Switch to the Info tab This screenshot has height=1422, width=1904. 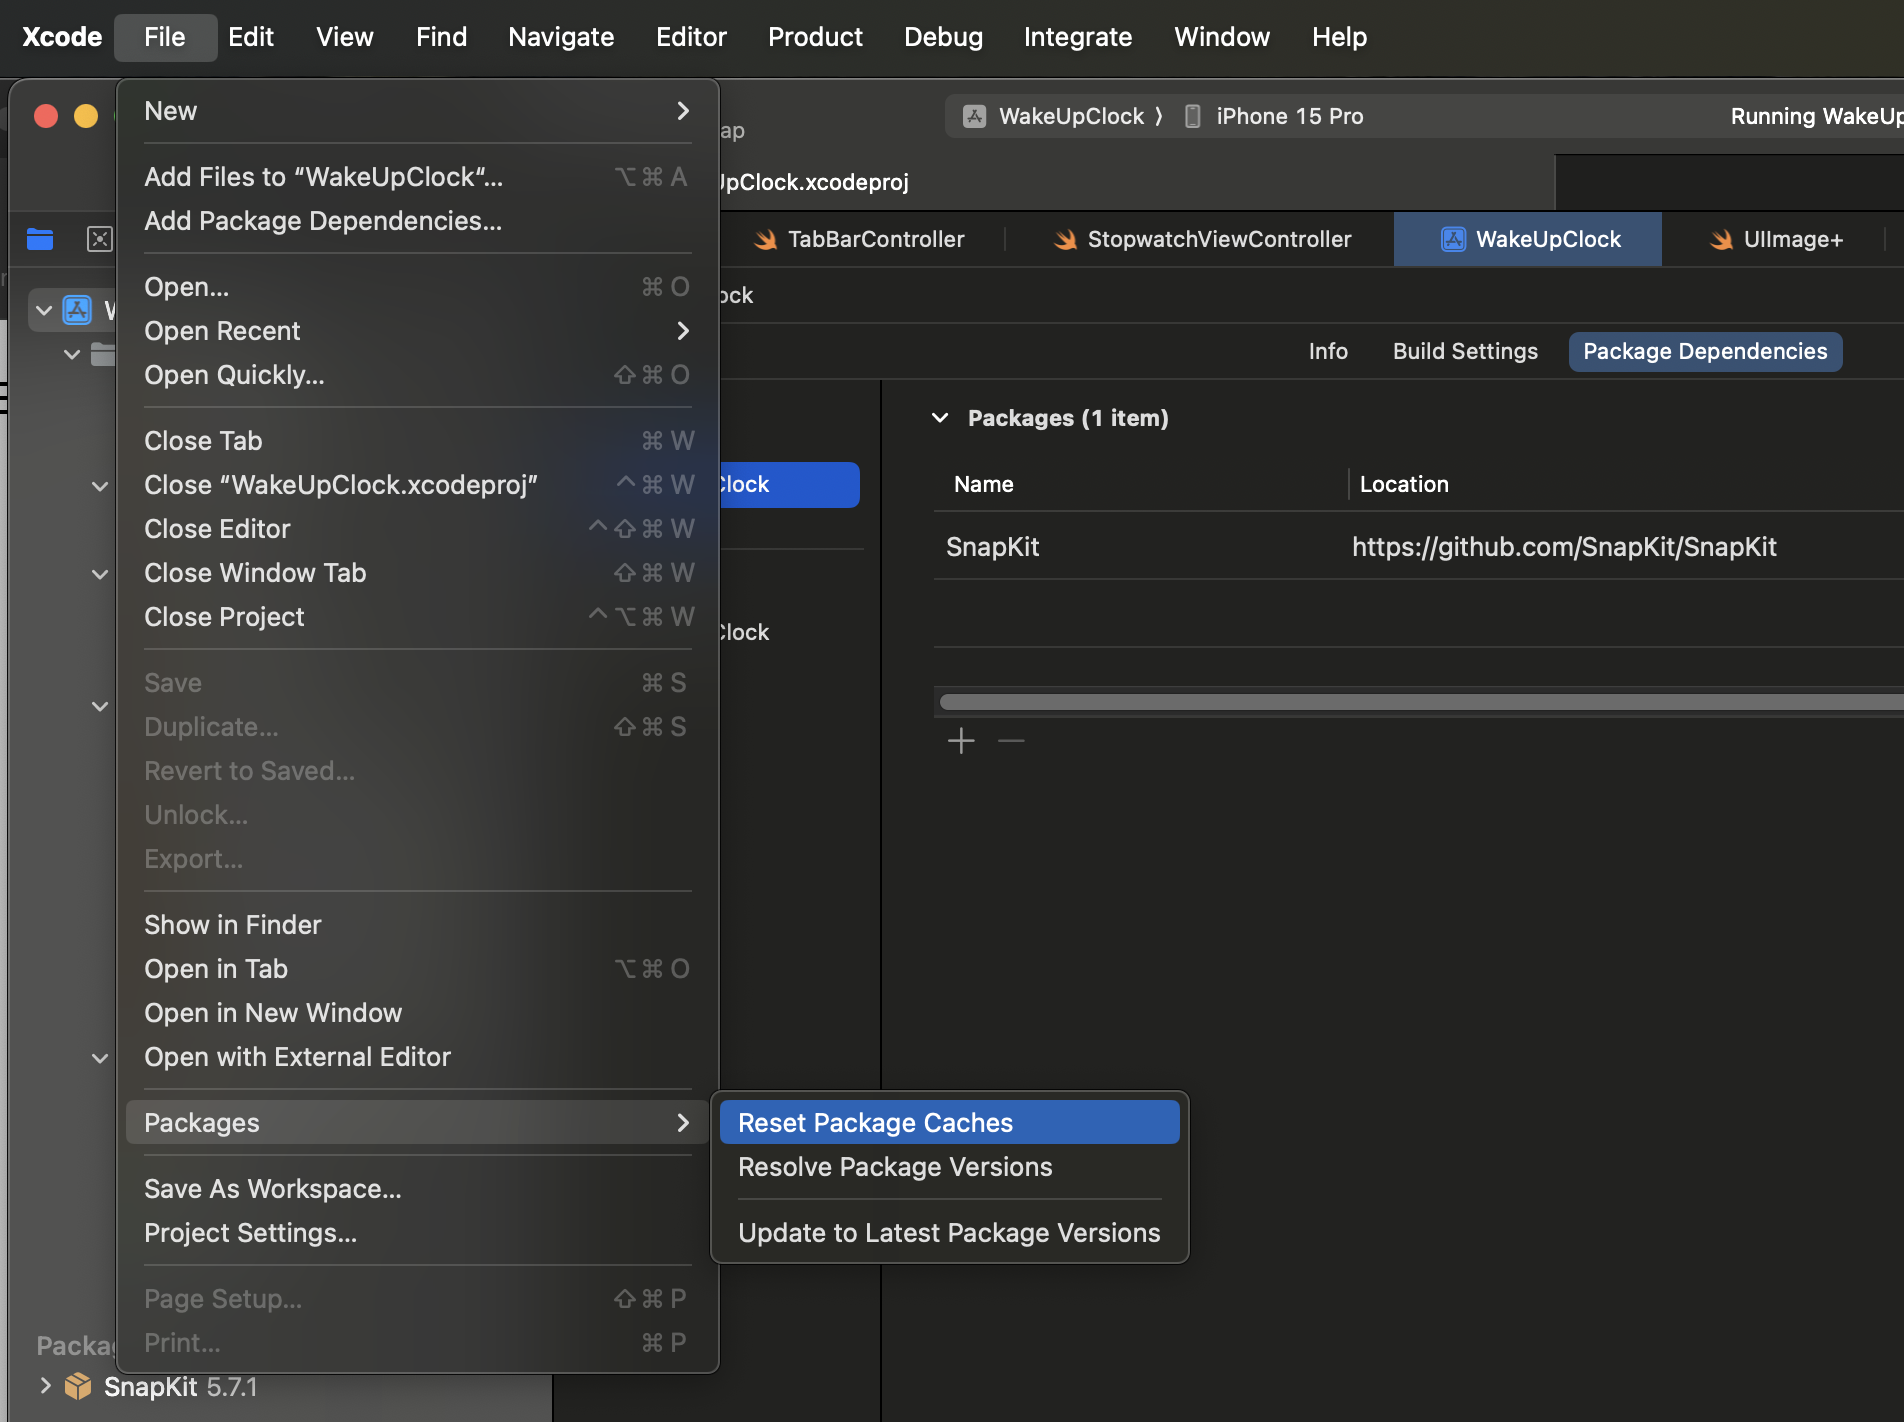coord(1328,351)
